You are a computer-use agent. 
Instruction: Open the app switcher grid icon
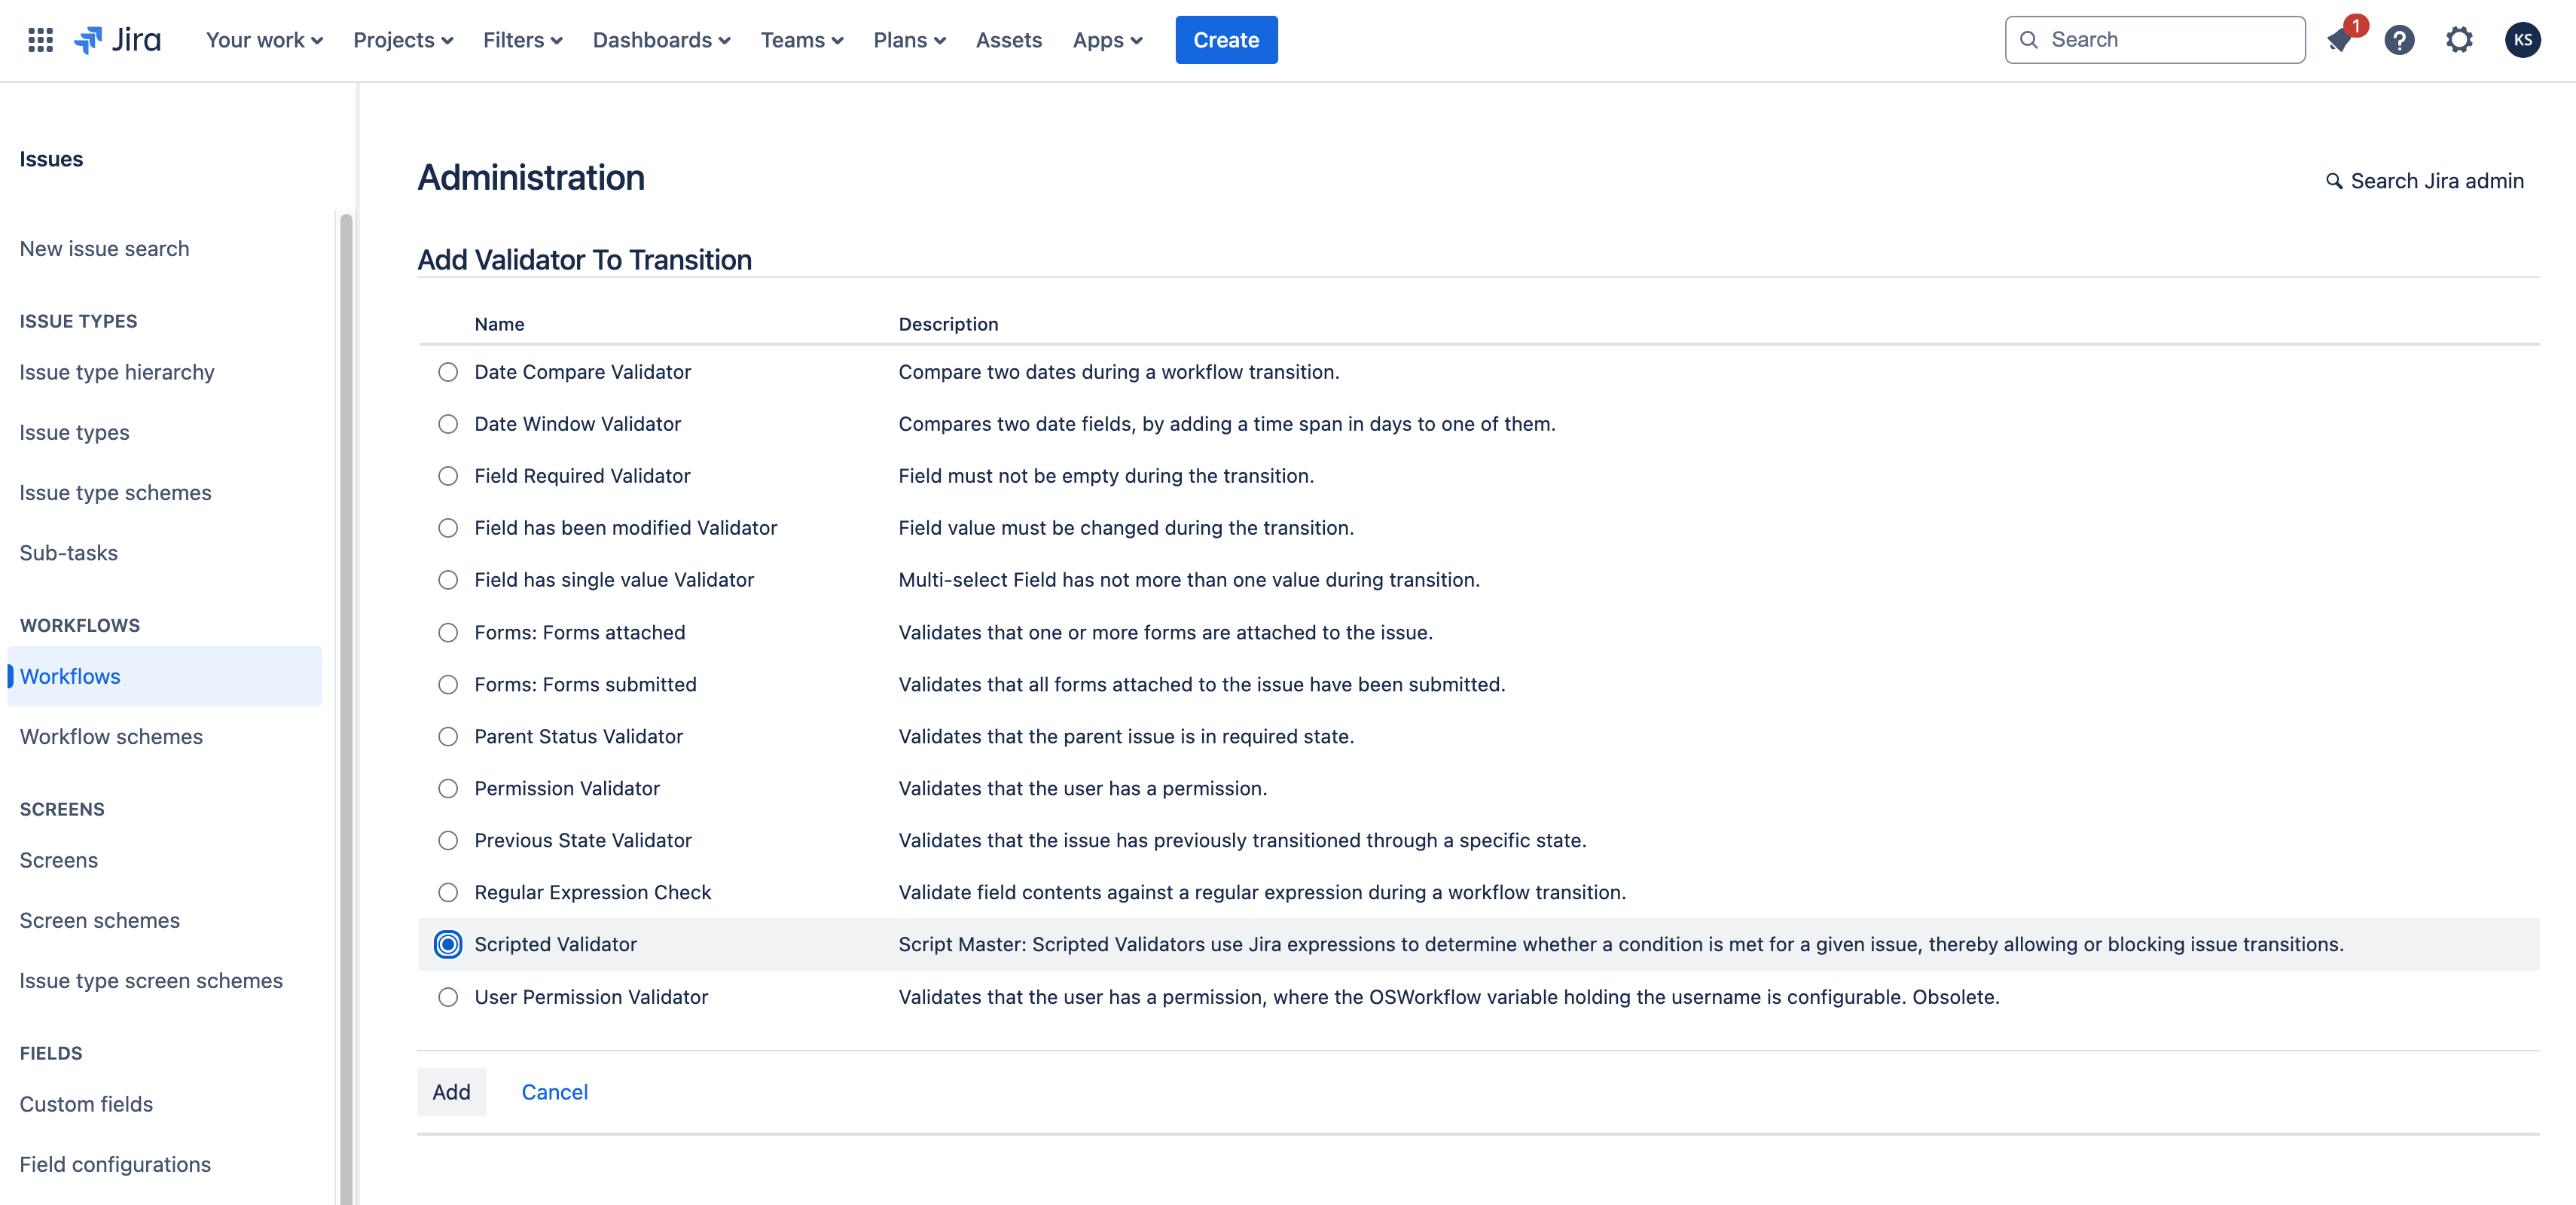click(x=40, y=40)
